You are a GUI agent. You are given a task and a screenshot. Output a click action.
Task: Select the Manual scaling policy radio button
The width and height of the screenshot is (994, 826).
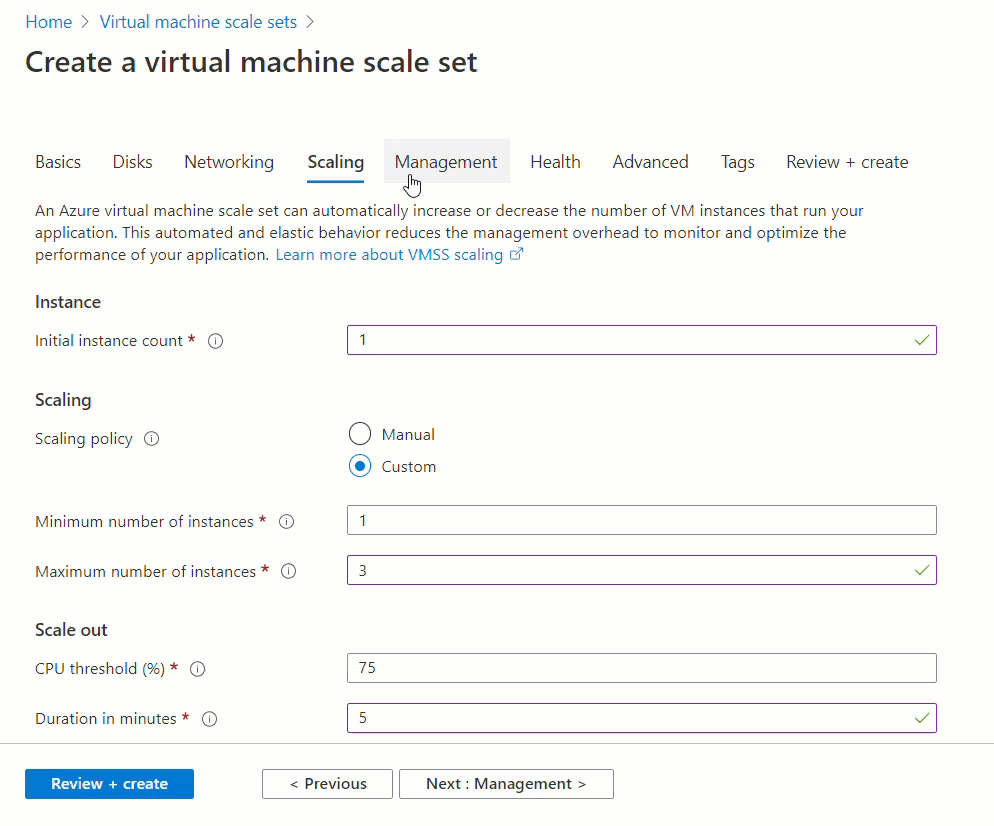tap(360, 434)
